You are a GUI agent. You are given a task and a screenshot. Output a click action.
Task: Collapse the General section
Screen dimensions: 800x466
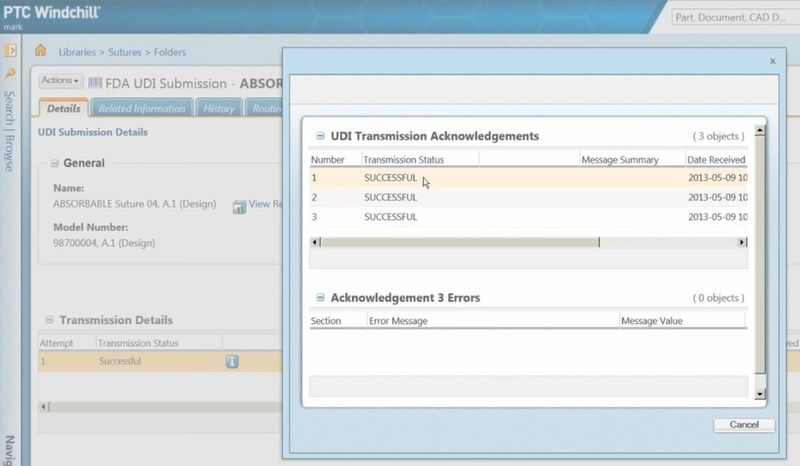tap(54, 163)
